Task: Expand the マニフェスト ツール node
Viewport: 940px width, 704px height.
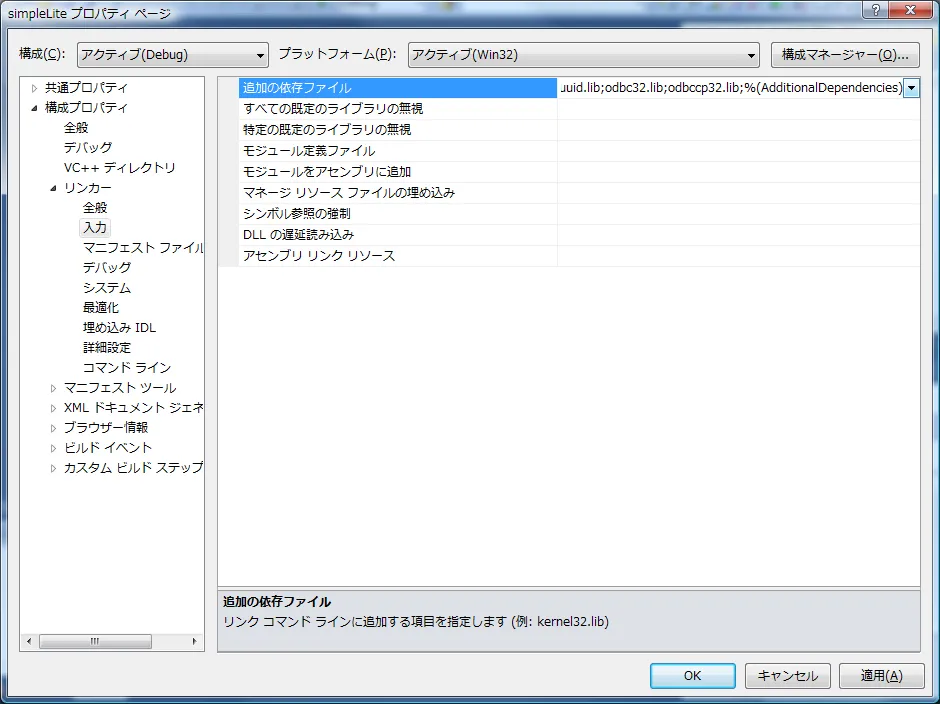Action: (53, 389)
